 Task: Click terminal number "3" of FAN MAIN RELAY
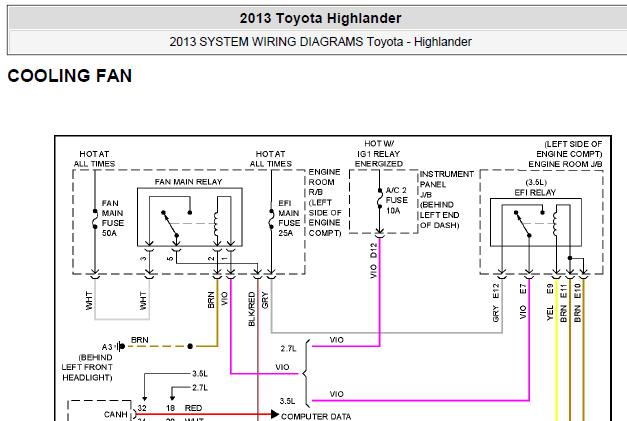(143, 259)
